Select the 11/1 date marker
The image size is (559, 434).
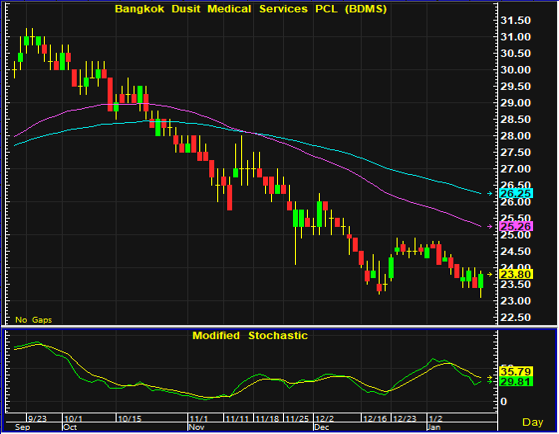(x=199, y=418)
